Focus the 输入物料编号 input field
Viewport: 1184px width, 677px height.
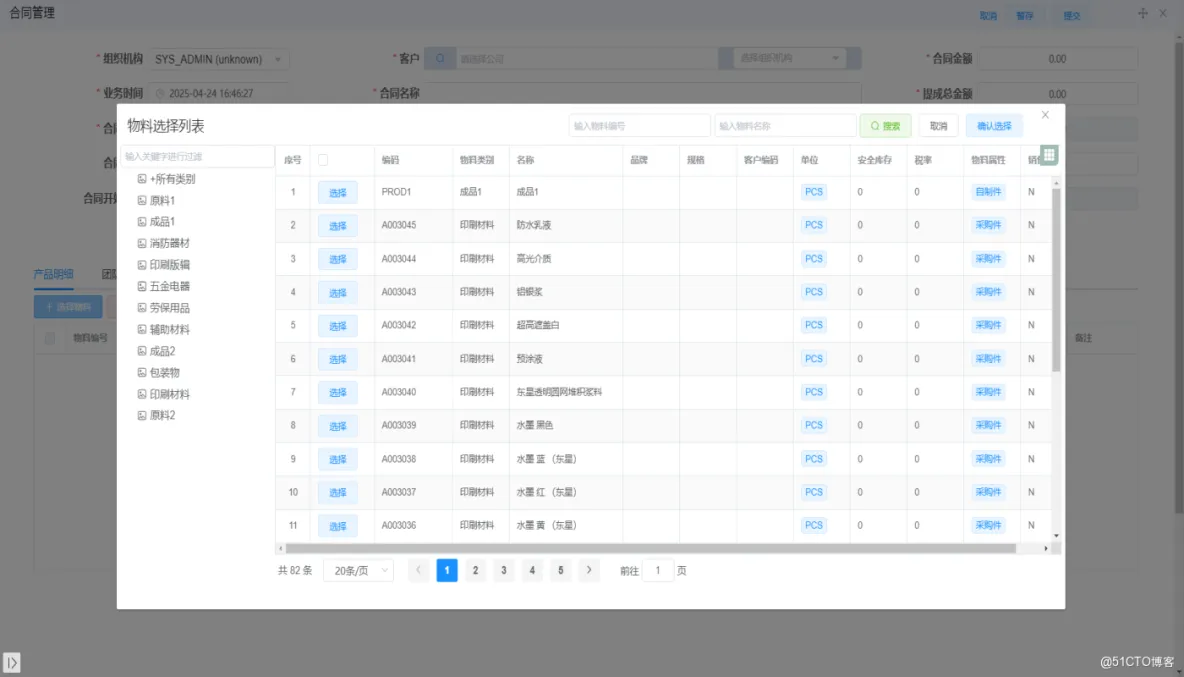coord(639,126)
